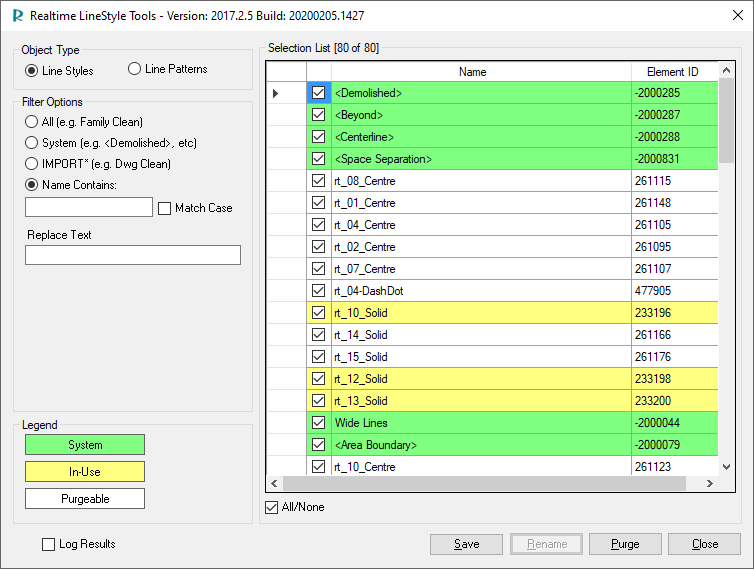Select the rt_04-DashDot name cell
The height and width of the screenshot is (569, 754).
pos(481,291)
